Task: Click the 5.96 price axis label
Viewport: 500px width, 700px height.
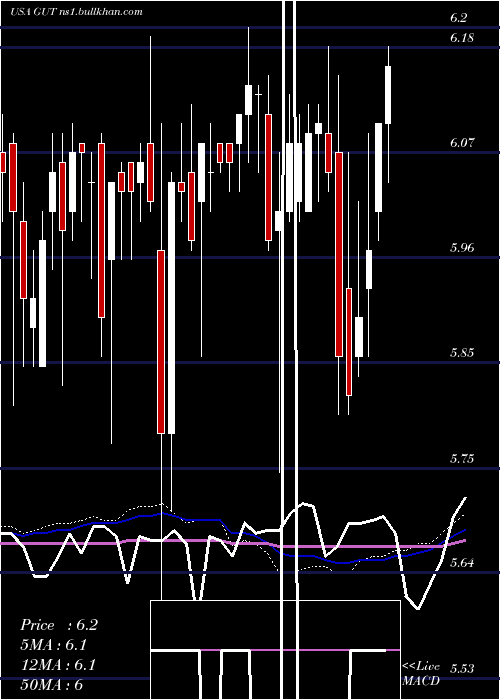Action: [462, 248]
